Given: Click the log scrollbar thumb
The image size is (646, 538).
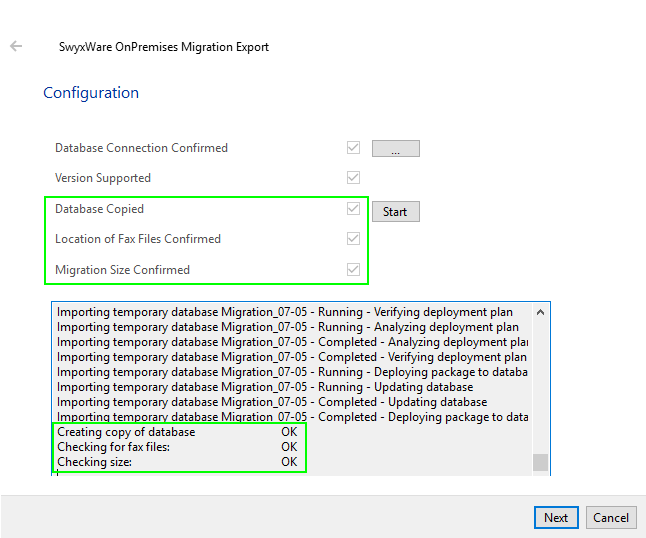Looking at the screenshot, I should (540, 461).
